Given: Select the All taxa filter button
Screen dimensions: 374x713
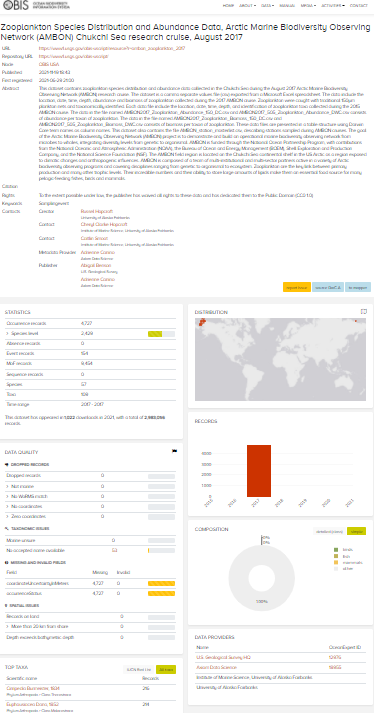Looking at the screenshot, I should pyautogui.click(x=166, y=669).
